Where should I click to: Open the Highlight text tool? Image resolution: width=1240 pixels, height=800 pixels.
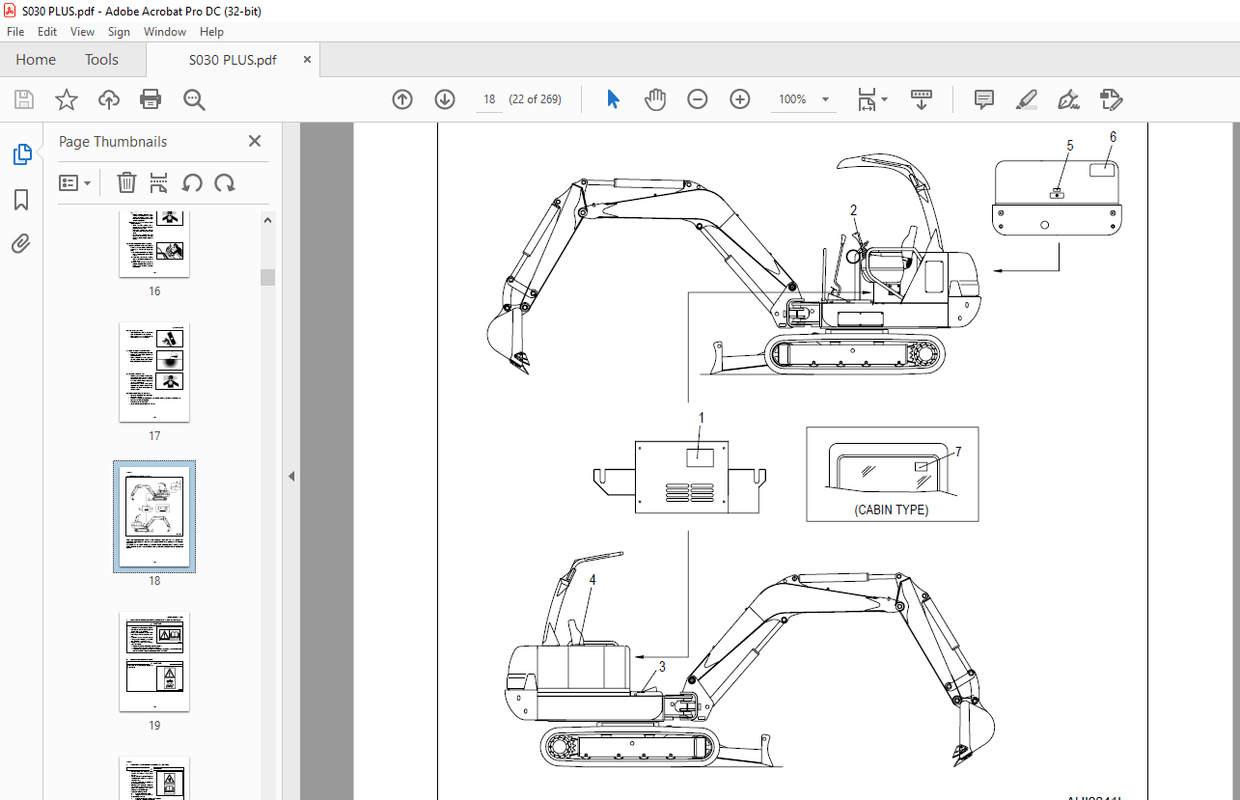point(1026,99)
